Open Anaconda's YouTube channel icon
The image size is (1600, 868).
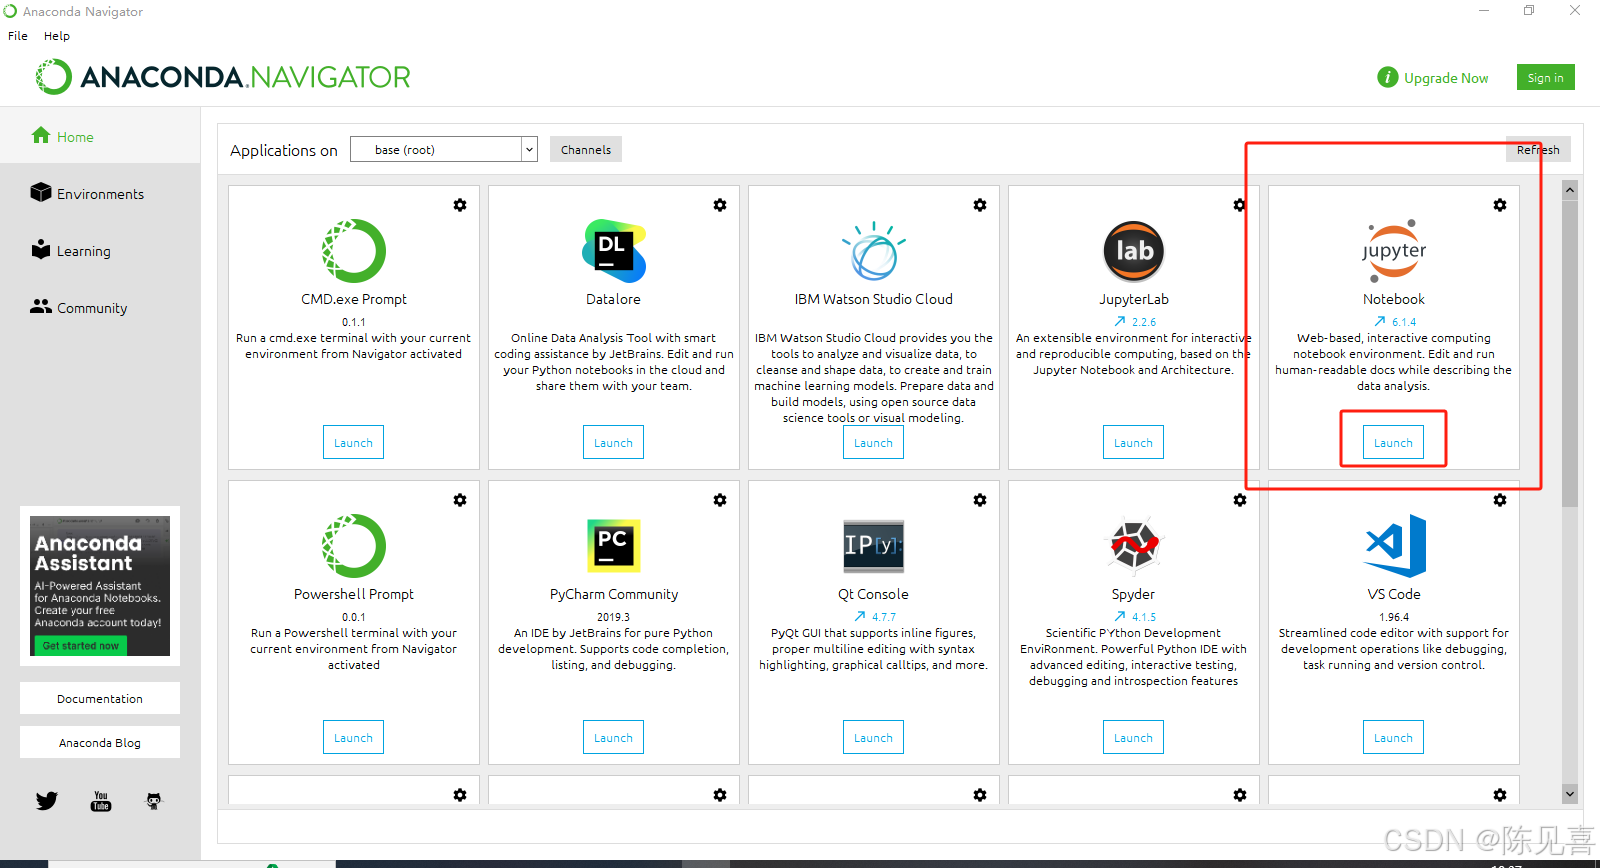[x=101, y=801]
